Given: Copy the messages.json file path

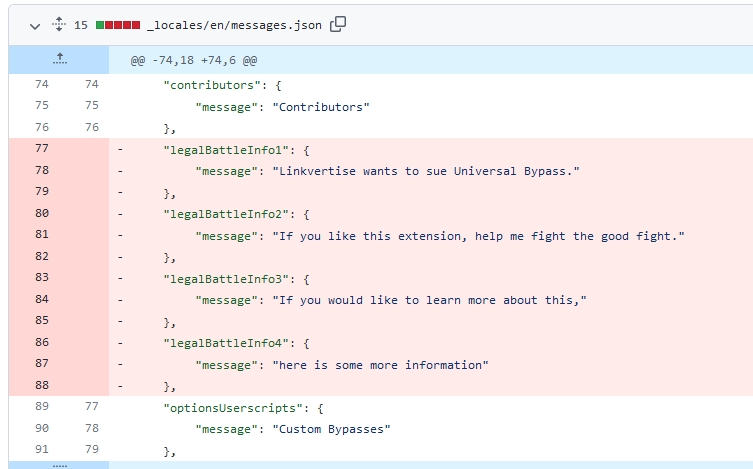Looking at the screenshot, I should pos(338,24).
